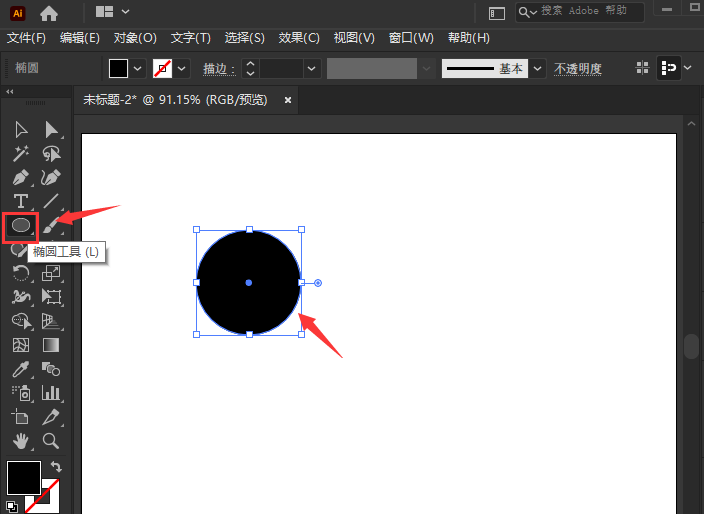Click the Adobe help search field
This screenshot has height=514, width=704.
point(579,12)
